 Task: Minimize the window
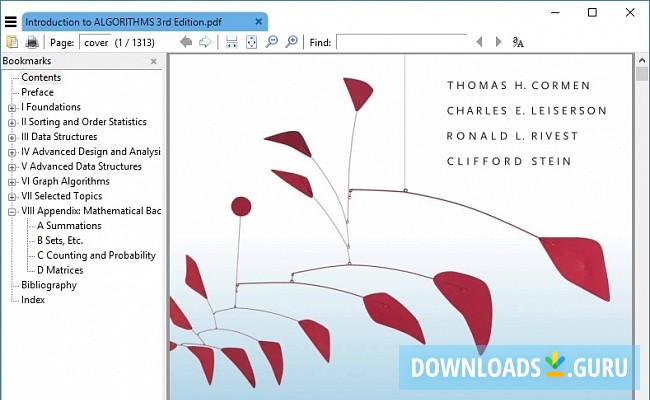tap(555, 12)
